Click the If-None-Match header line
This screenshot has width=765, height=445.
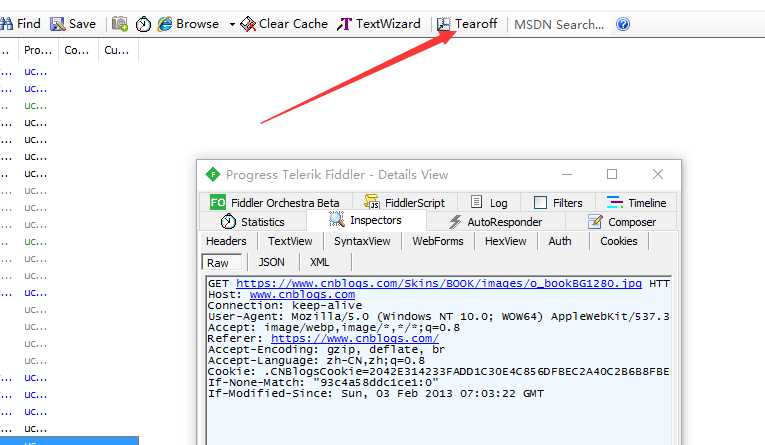tap(323, 383)
